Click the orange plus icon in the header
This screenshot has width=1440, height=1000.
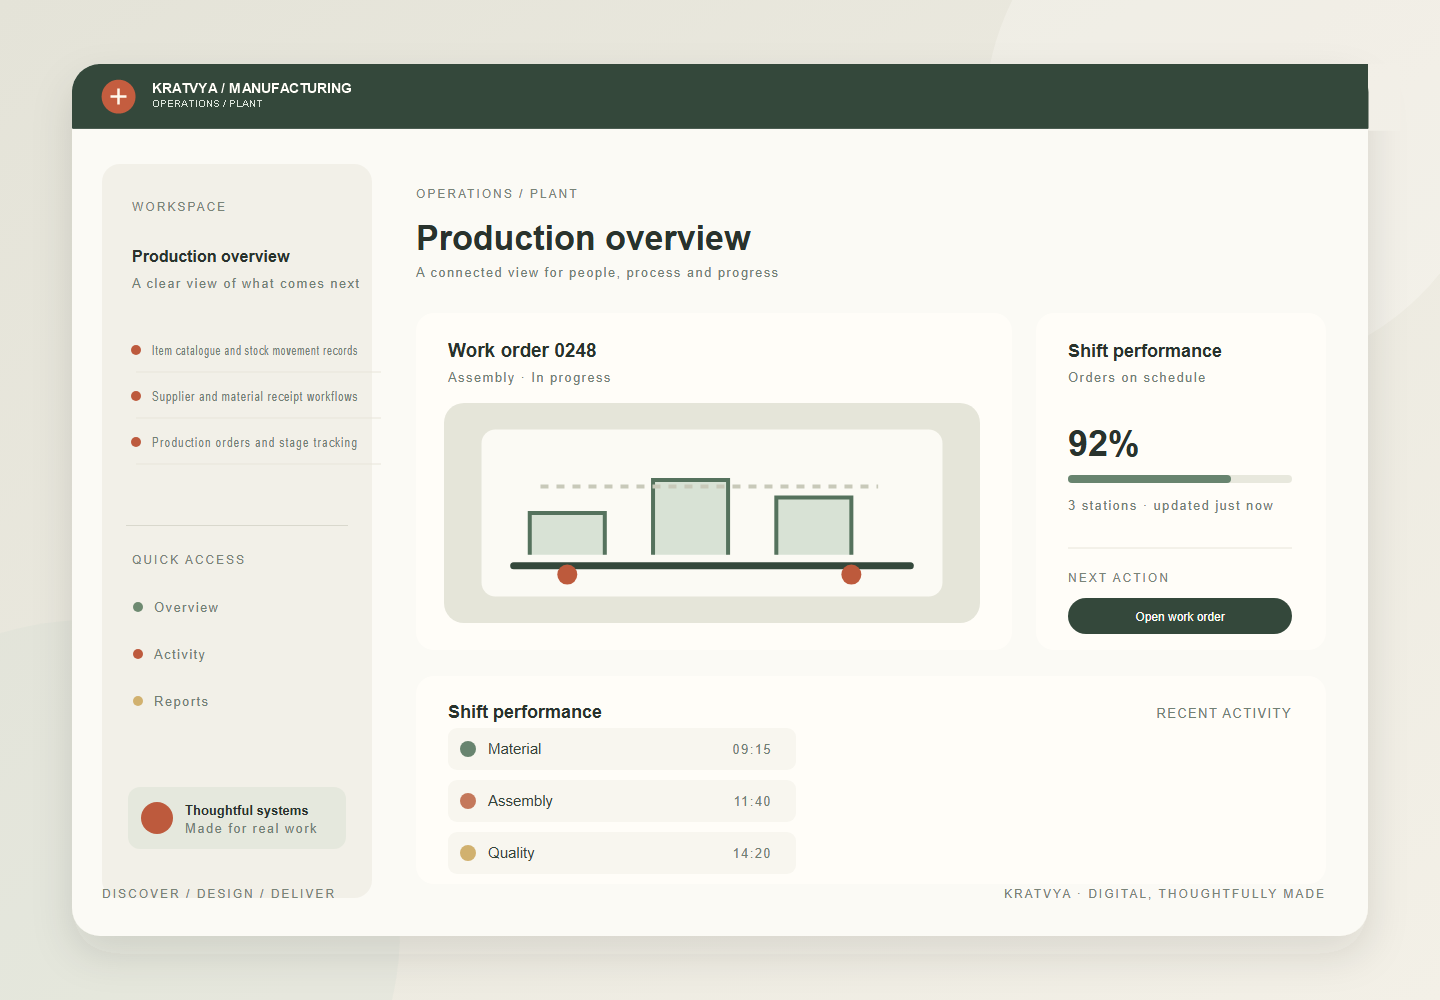coord(118,96)
